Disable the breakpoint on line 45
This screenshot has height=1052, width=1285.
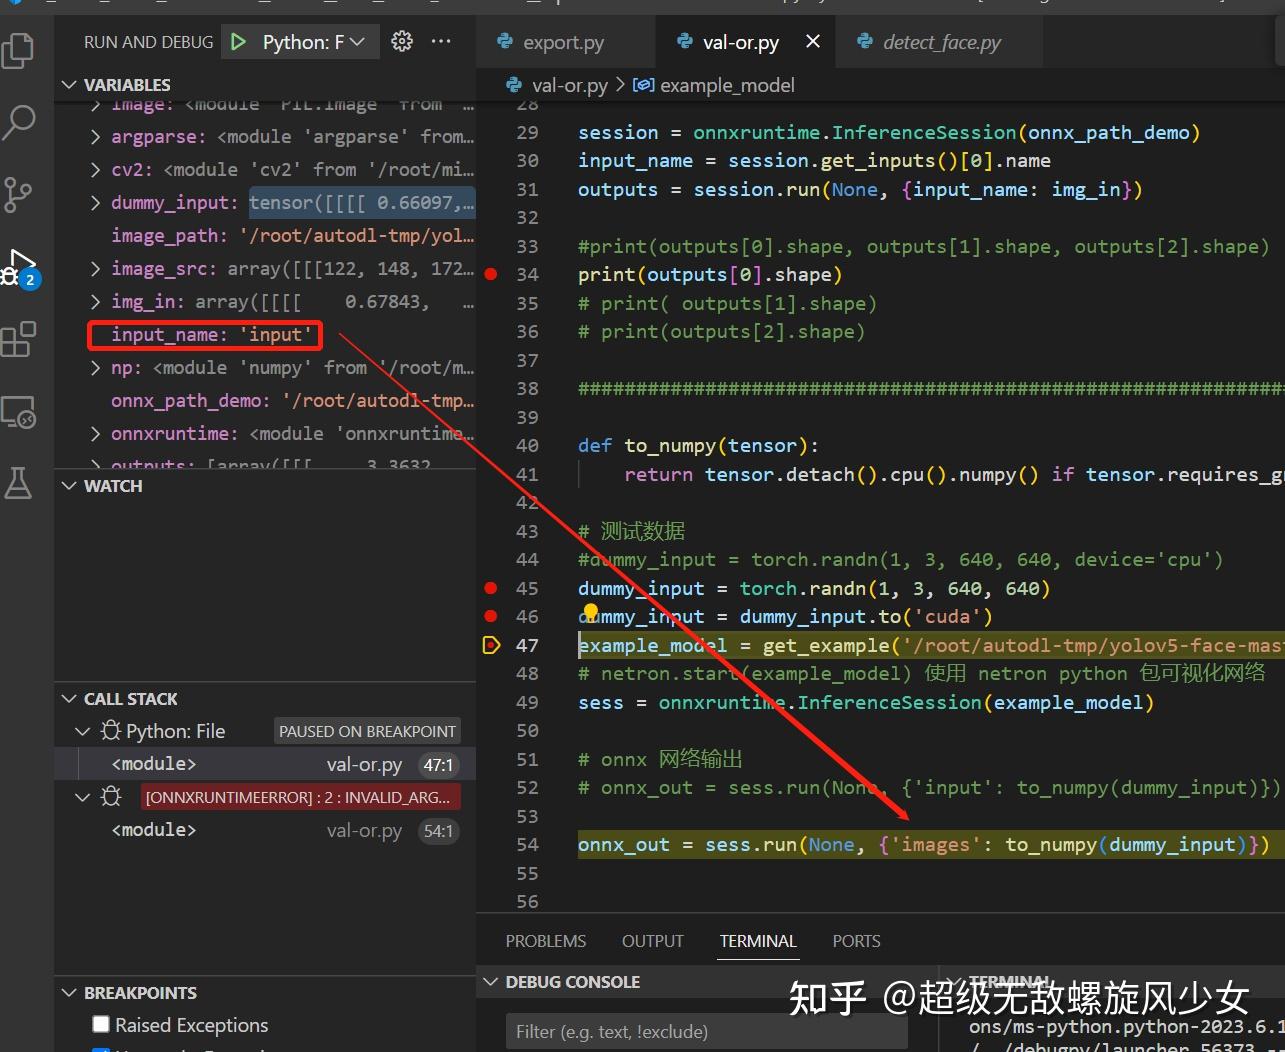coord(490,588)
